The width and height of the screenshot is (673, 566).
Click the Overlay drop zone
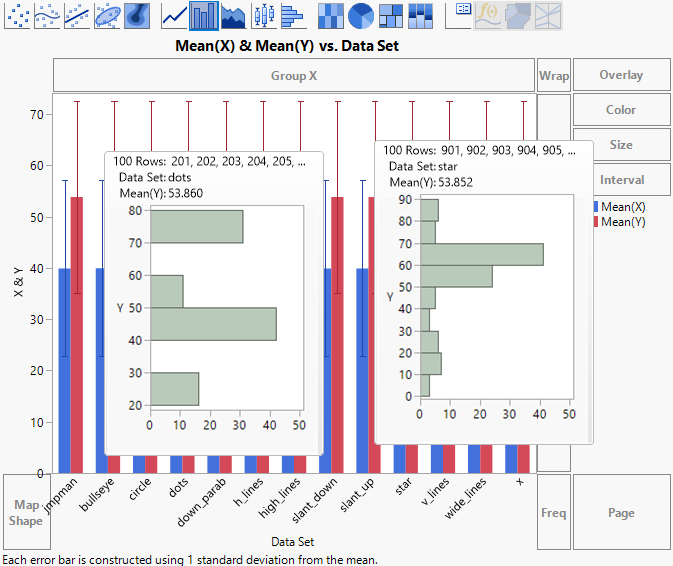[621, 76]
